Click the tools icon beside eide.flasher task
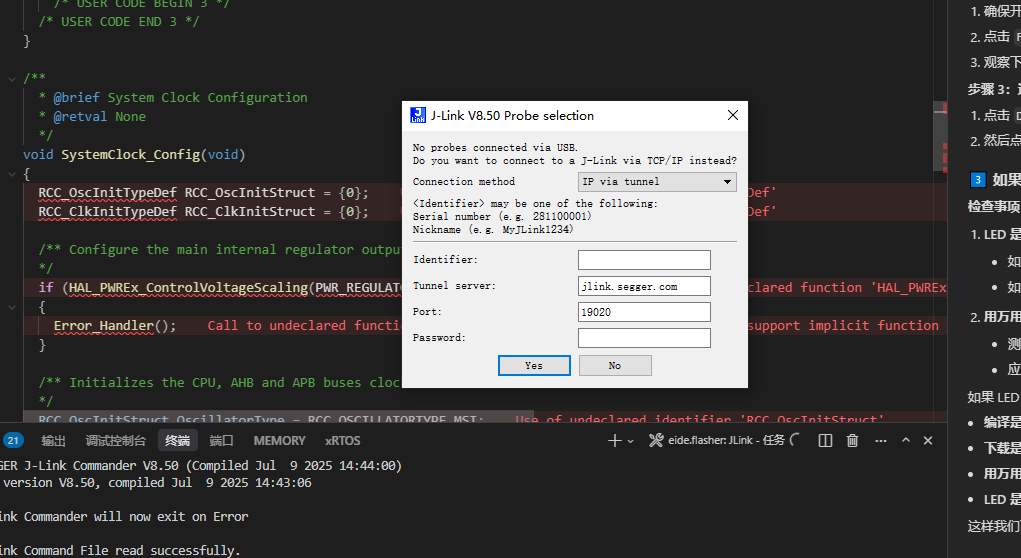1021x558 pixels. (656, 441)
